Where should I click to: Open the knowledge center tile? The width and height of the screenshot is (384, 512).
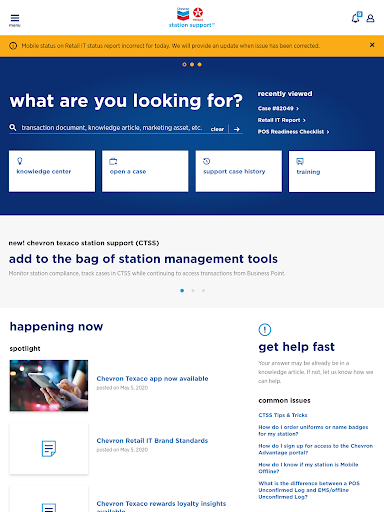52,171
